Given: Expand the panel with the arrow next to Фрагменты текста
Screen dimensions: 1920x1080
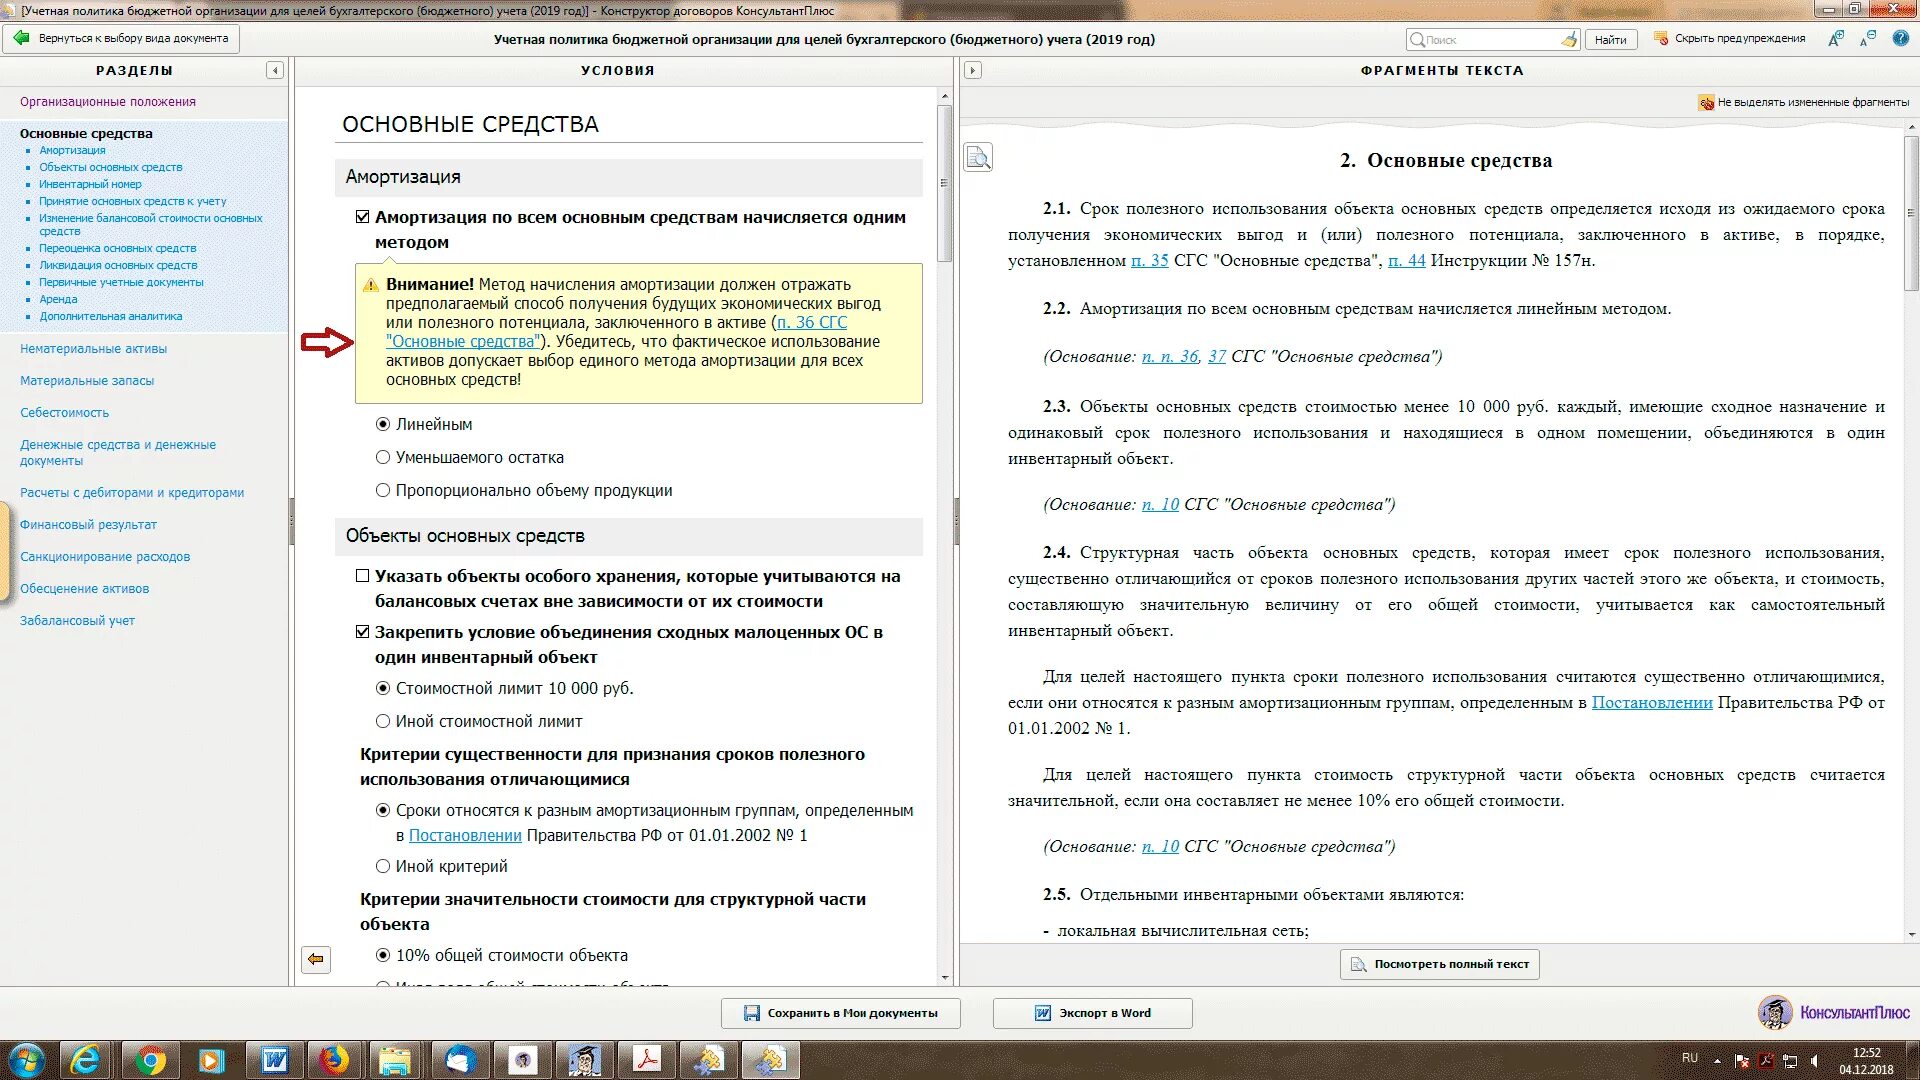Looking at the screenshot, I should (x=973, y=70).
